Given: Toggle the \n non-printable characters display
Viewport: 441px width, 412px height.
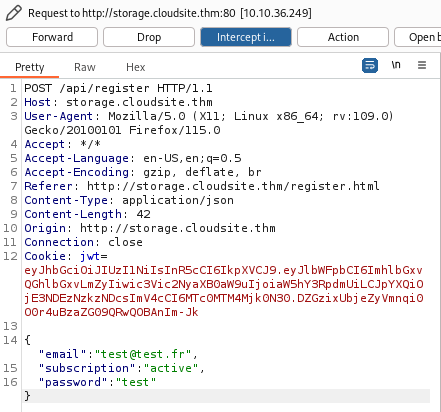Looking at the screenshot, I should point(396,65).
